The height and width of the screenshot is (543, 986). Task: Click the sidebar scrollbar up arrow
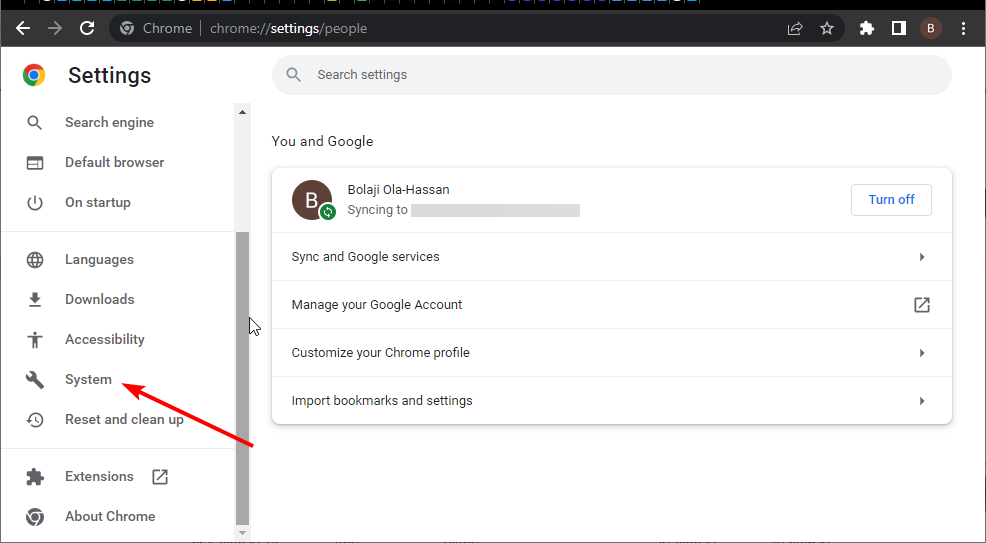tap(242, 112)
